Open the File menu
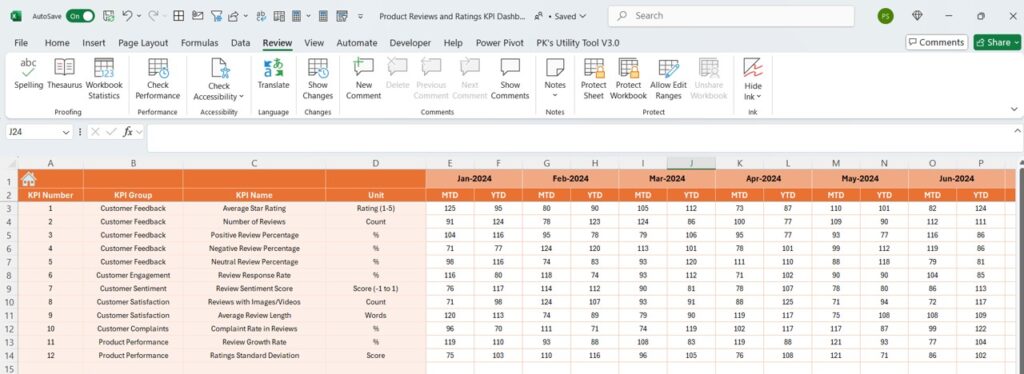 [x=21, y=42]
